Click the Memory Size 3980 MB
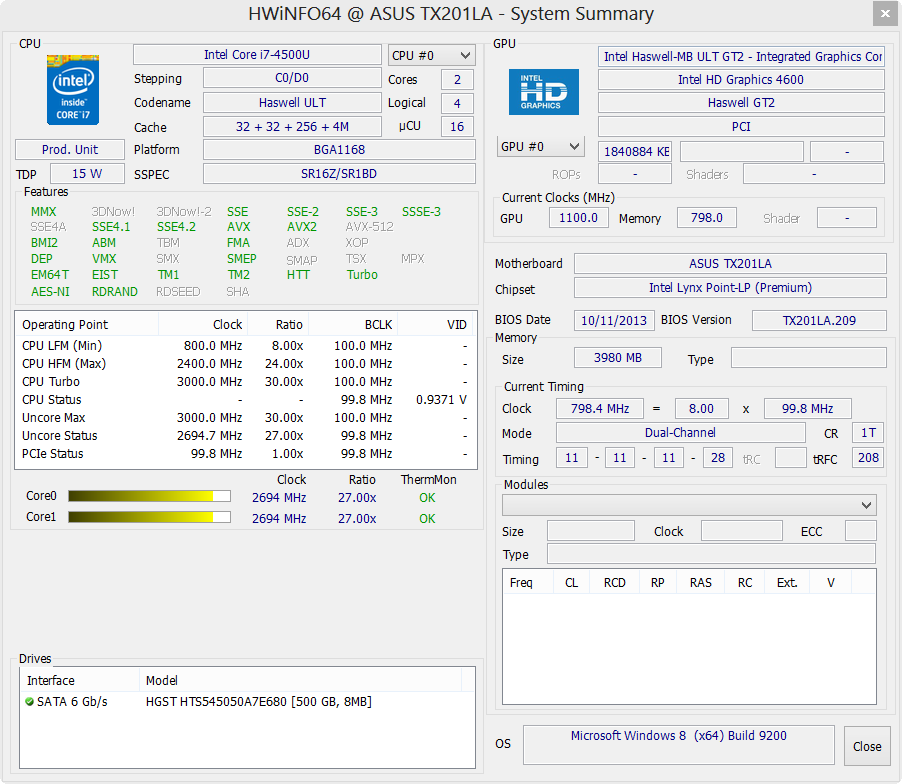The image size is (902, 784). coord(618,358)
